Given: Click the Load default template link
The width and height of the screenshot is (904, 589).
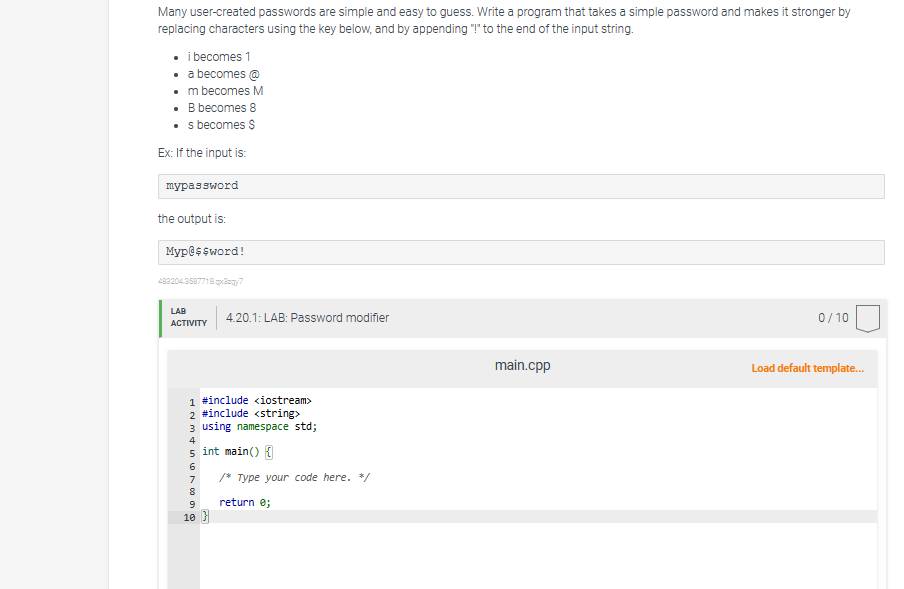Looking at the screenshot, I should [807, 368].
